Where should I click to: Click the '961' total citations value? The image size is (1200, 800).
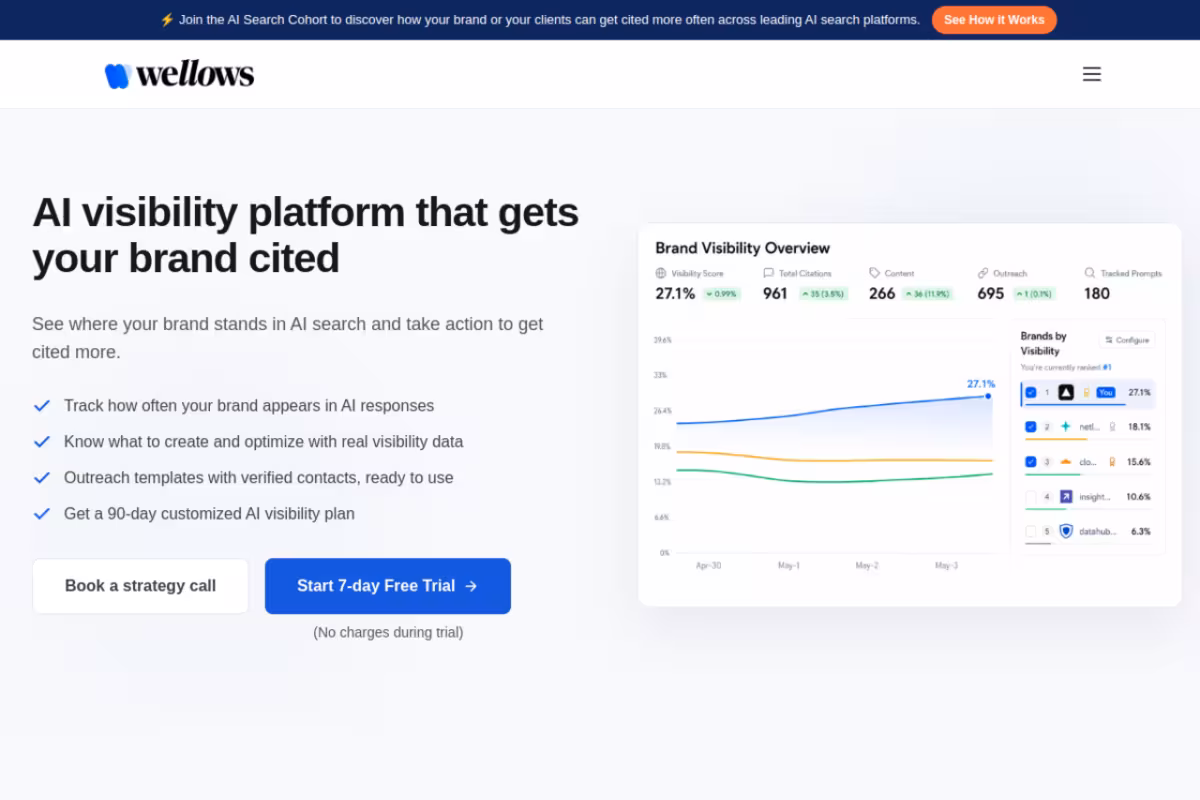click(775, 294)
